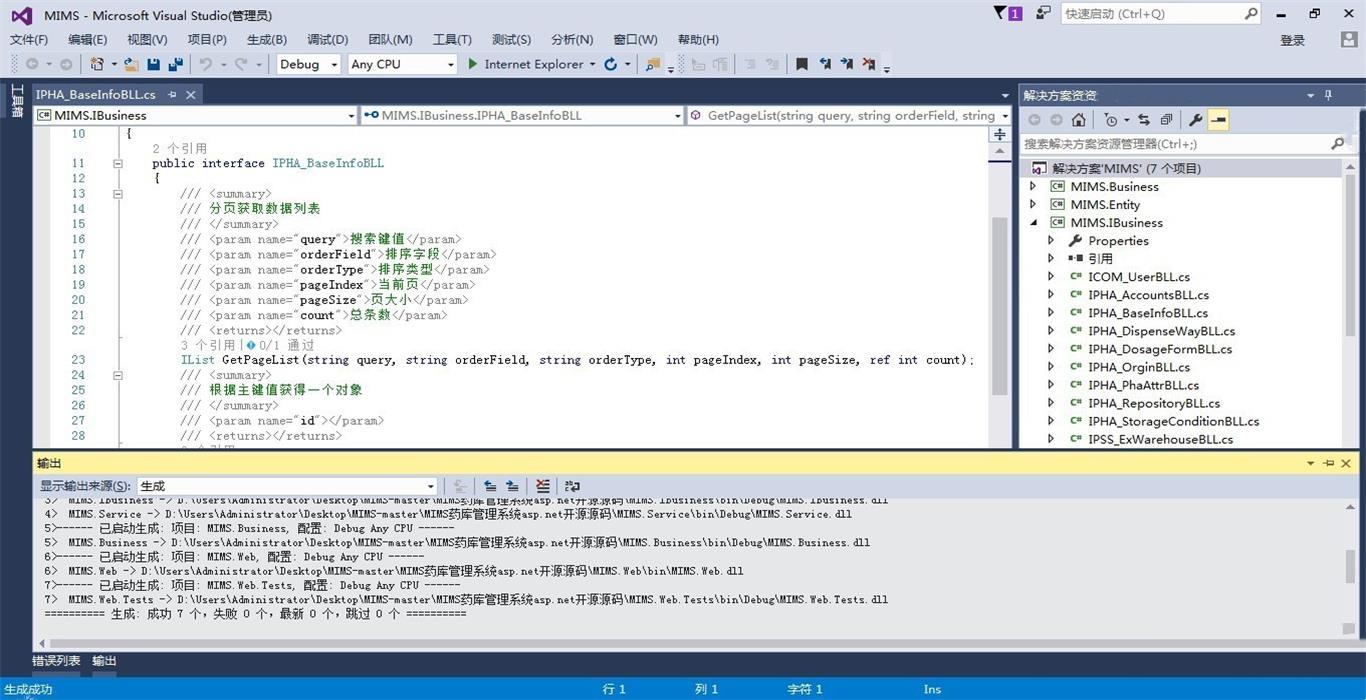Viewport: 1366px width, 700px height.
Task: Click the Find in Files icon
Action: [x=653, y=64]
